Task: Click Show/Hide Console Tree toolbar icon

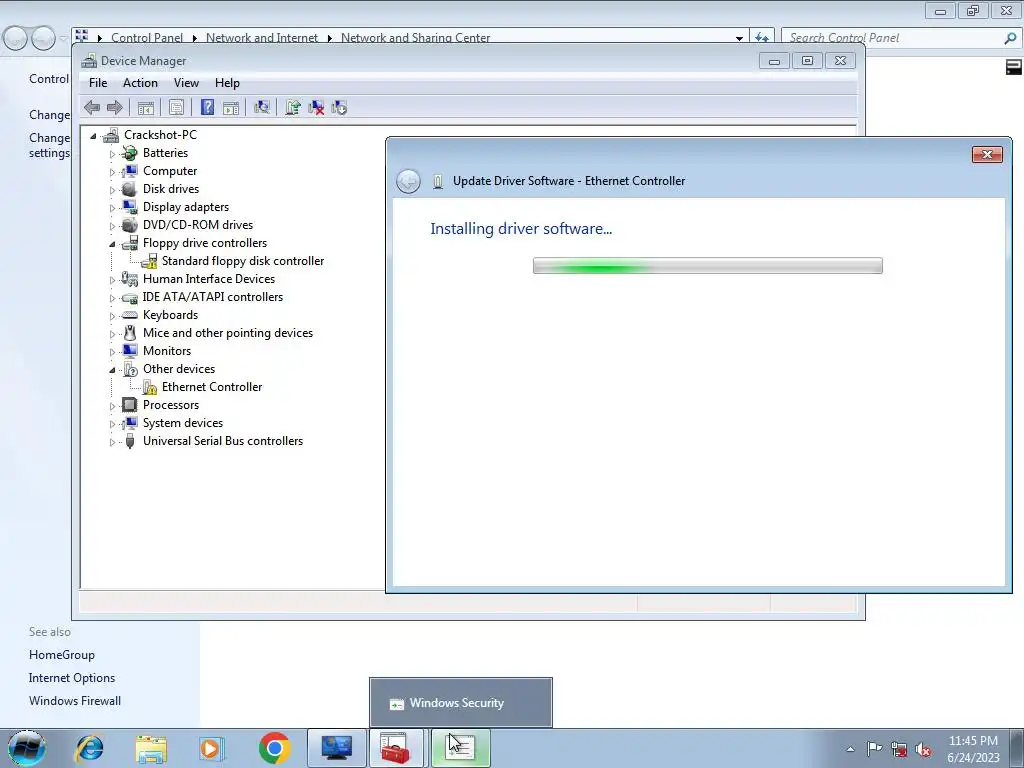Action: (146, 107)
